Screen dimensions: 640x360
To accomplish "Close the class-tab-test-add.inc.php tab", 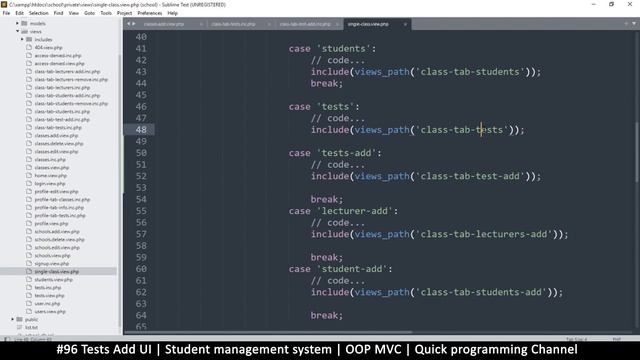I will point(337,24).
